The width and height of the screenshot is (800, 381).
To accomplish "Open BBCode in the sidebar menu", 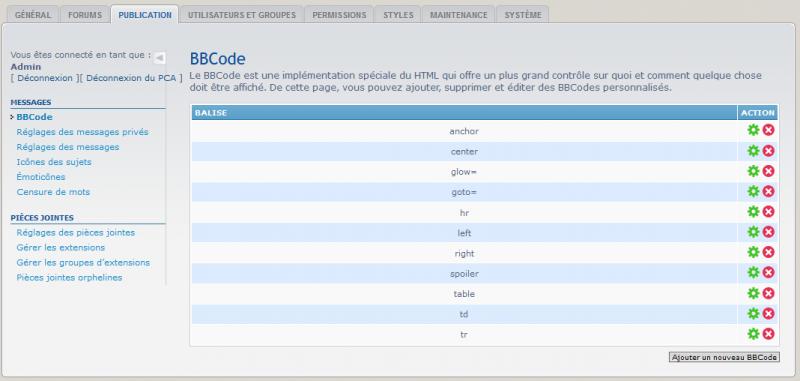I will point(34,117).
